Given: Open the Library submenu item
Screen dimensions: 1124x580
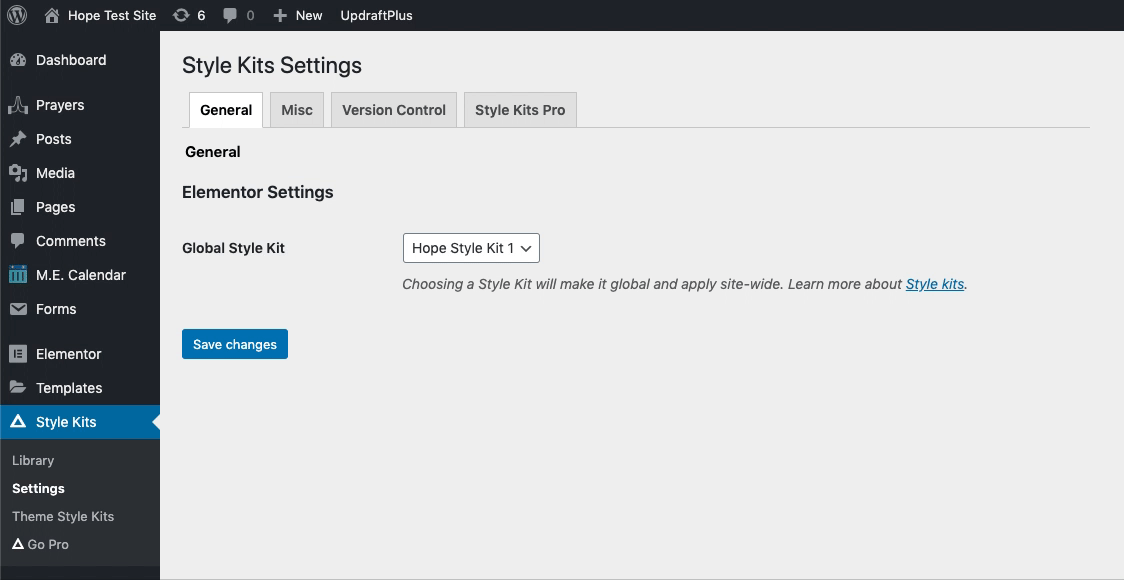Looking at the screenshot, I should pos(33,460).
